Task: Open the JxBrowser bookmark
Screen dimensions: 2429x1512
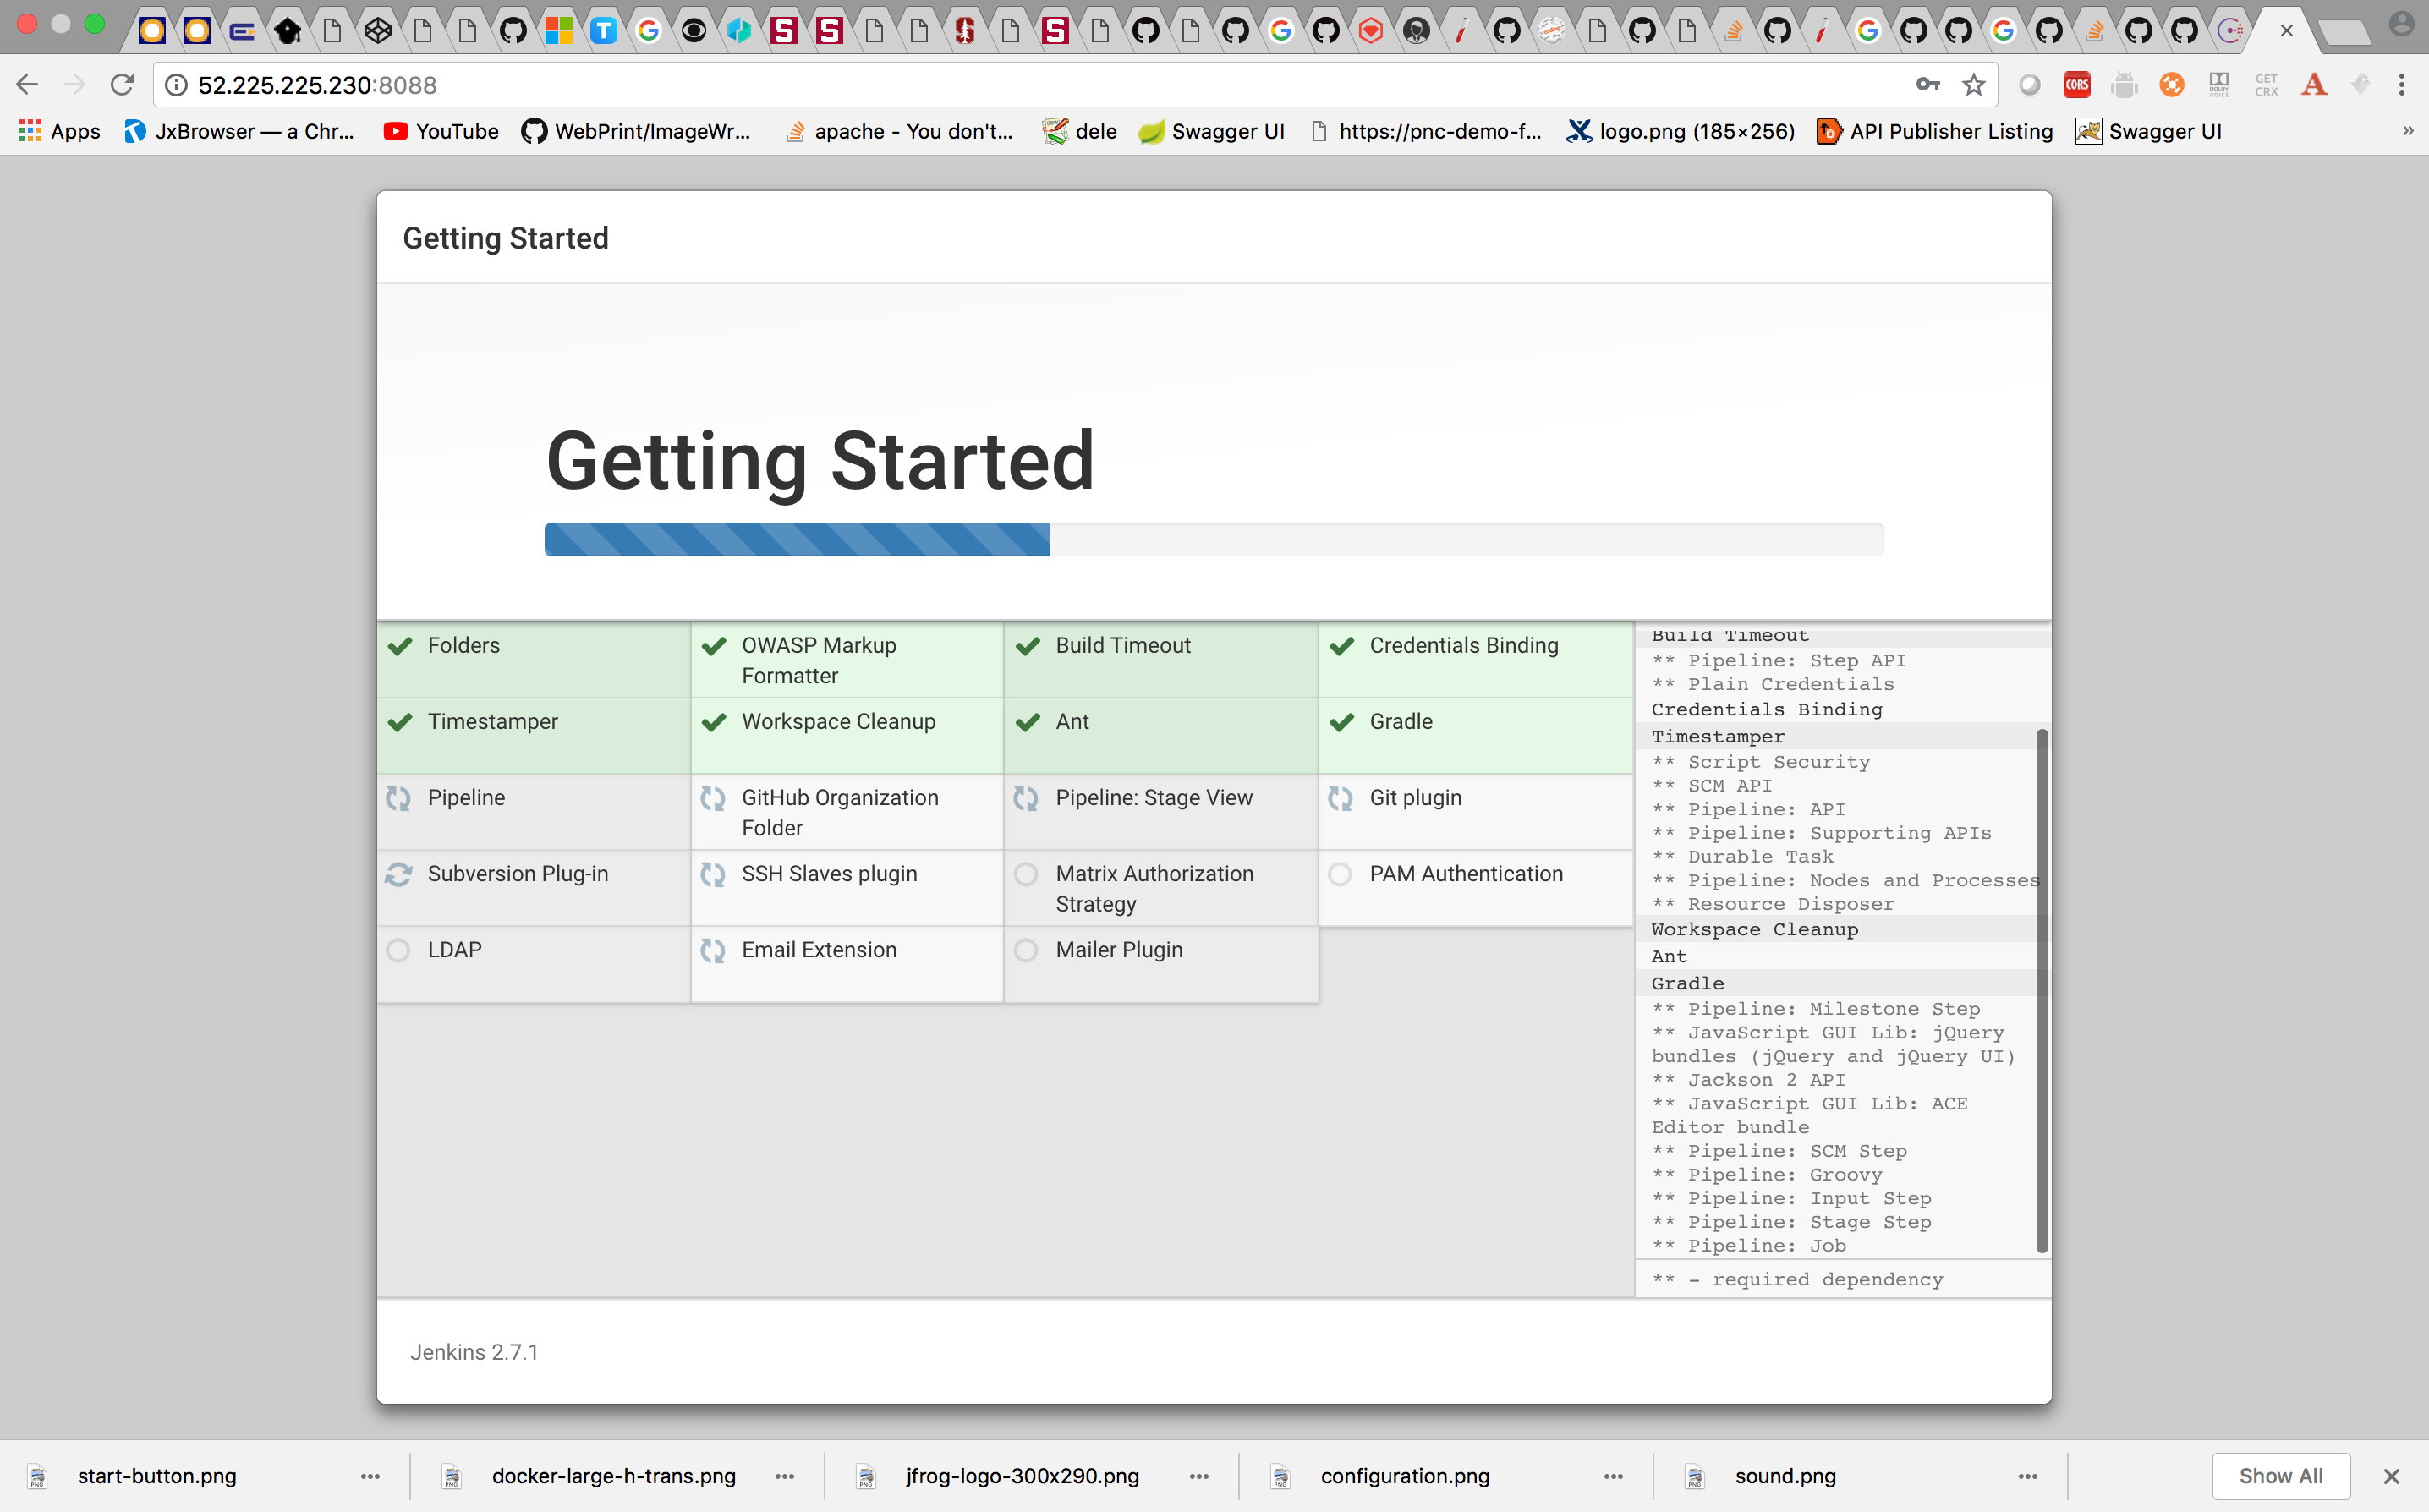Action: [x=239, y=131]
